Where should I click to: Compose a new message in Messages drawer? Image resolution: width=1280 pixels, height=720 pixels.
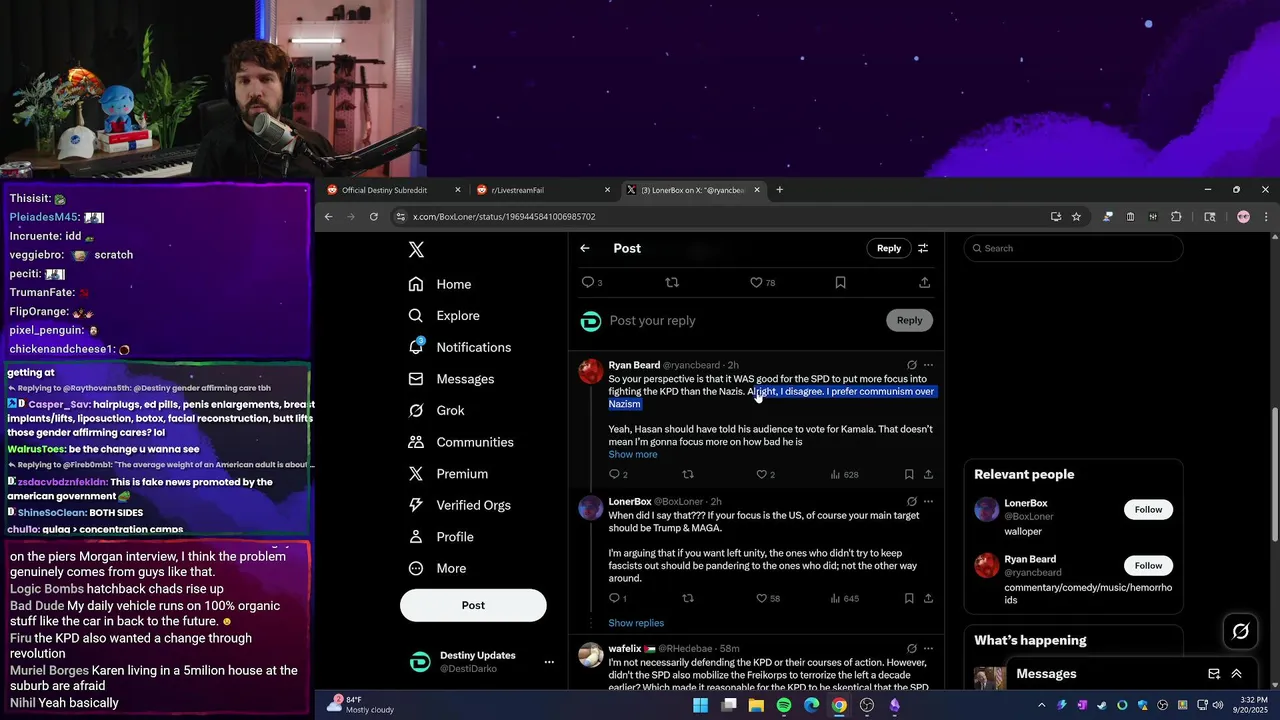click(x=1214, y=674)
